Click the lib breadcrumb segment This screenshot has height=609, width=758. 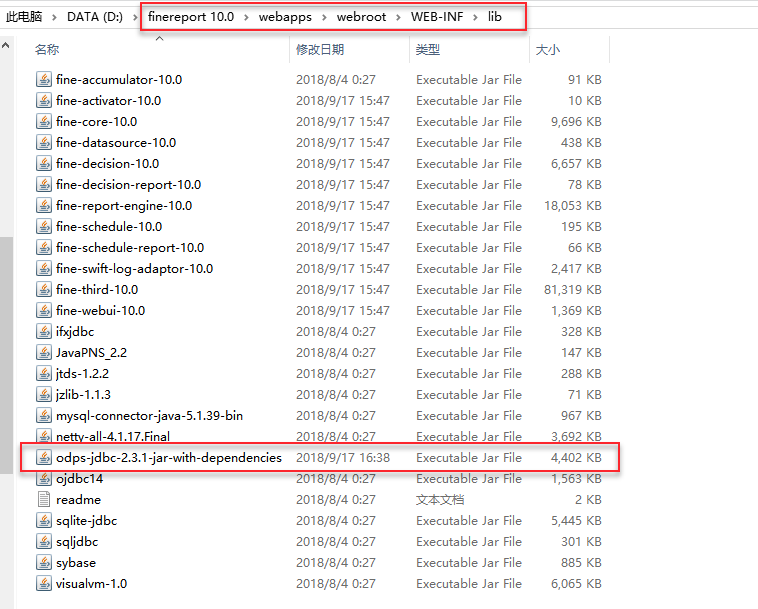(495, 17)
